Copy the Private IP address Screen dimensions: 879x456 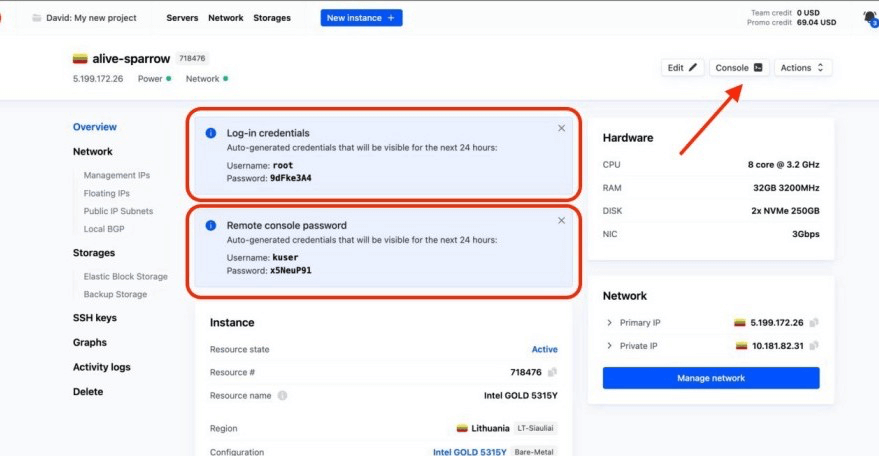pyautogui.click(x=814, y=345)
